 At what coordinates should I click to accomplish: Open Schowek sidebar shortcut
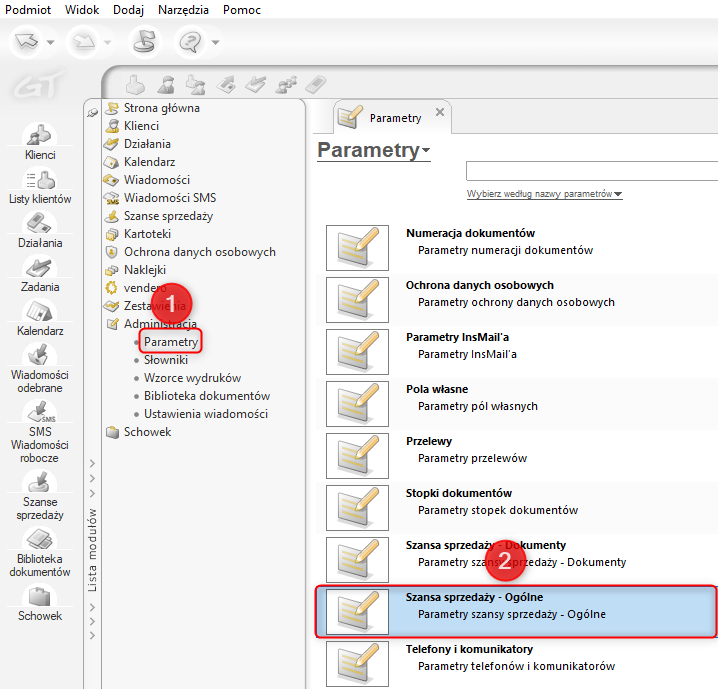point(40,603)
